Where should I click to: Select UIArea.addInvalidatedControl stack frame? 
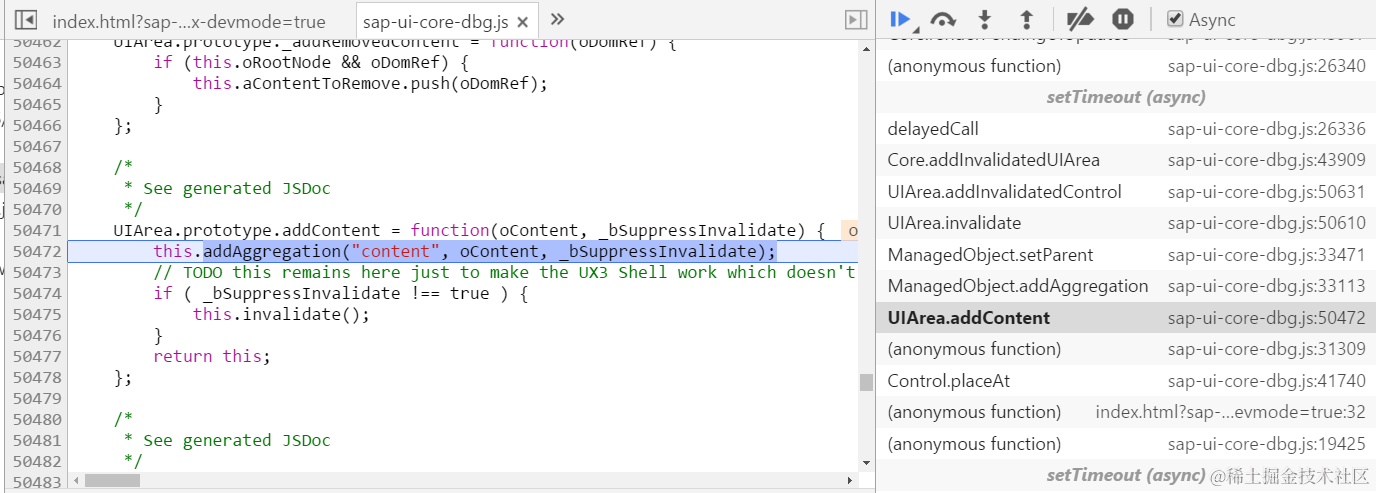[1125, 192]
